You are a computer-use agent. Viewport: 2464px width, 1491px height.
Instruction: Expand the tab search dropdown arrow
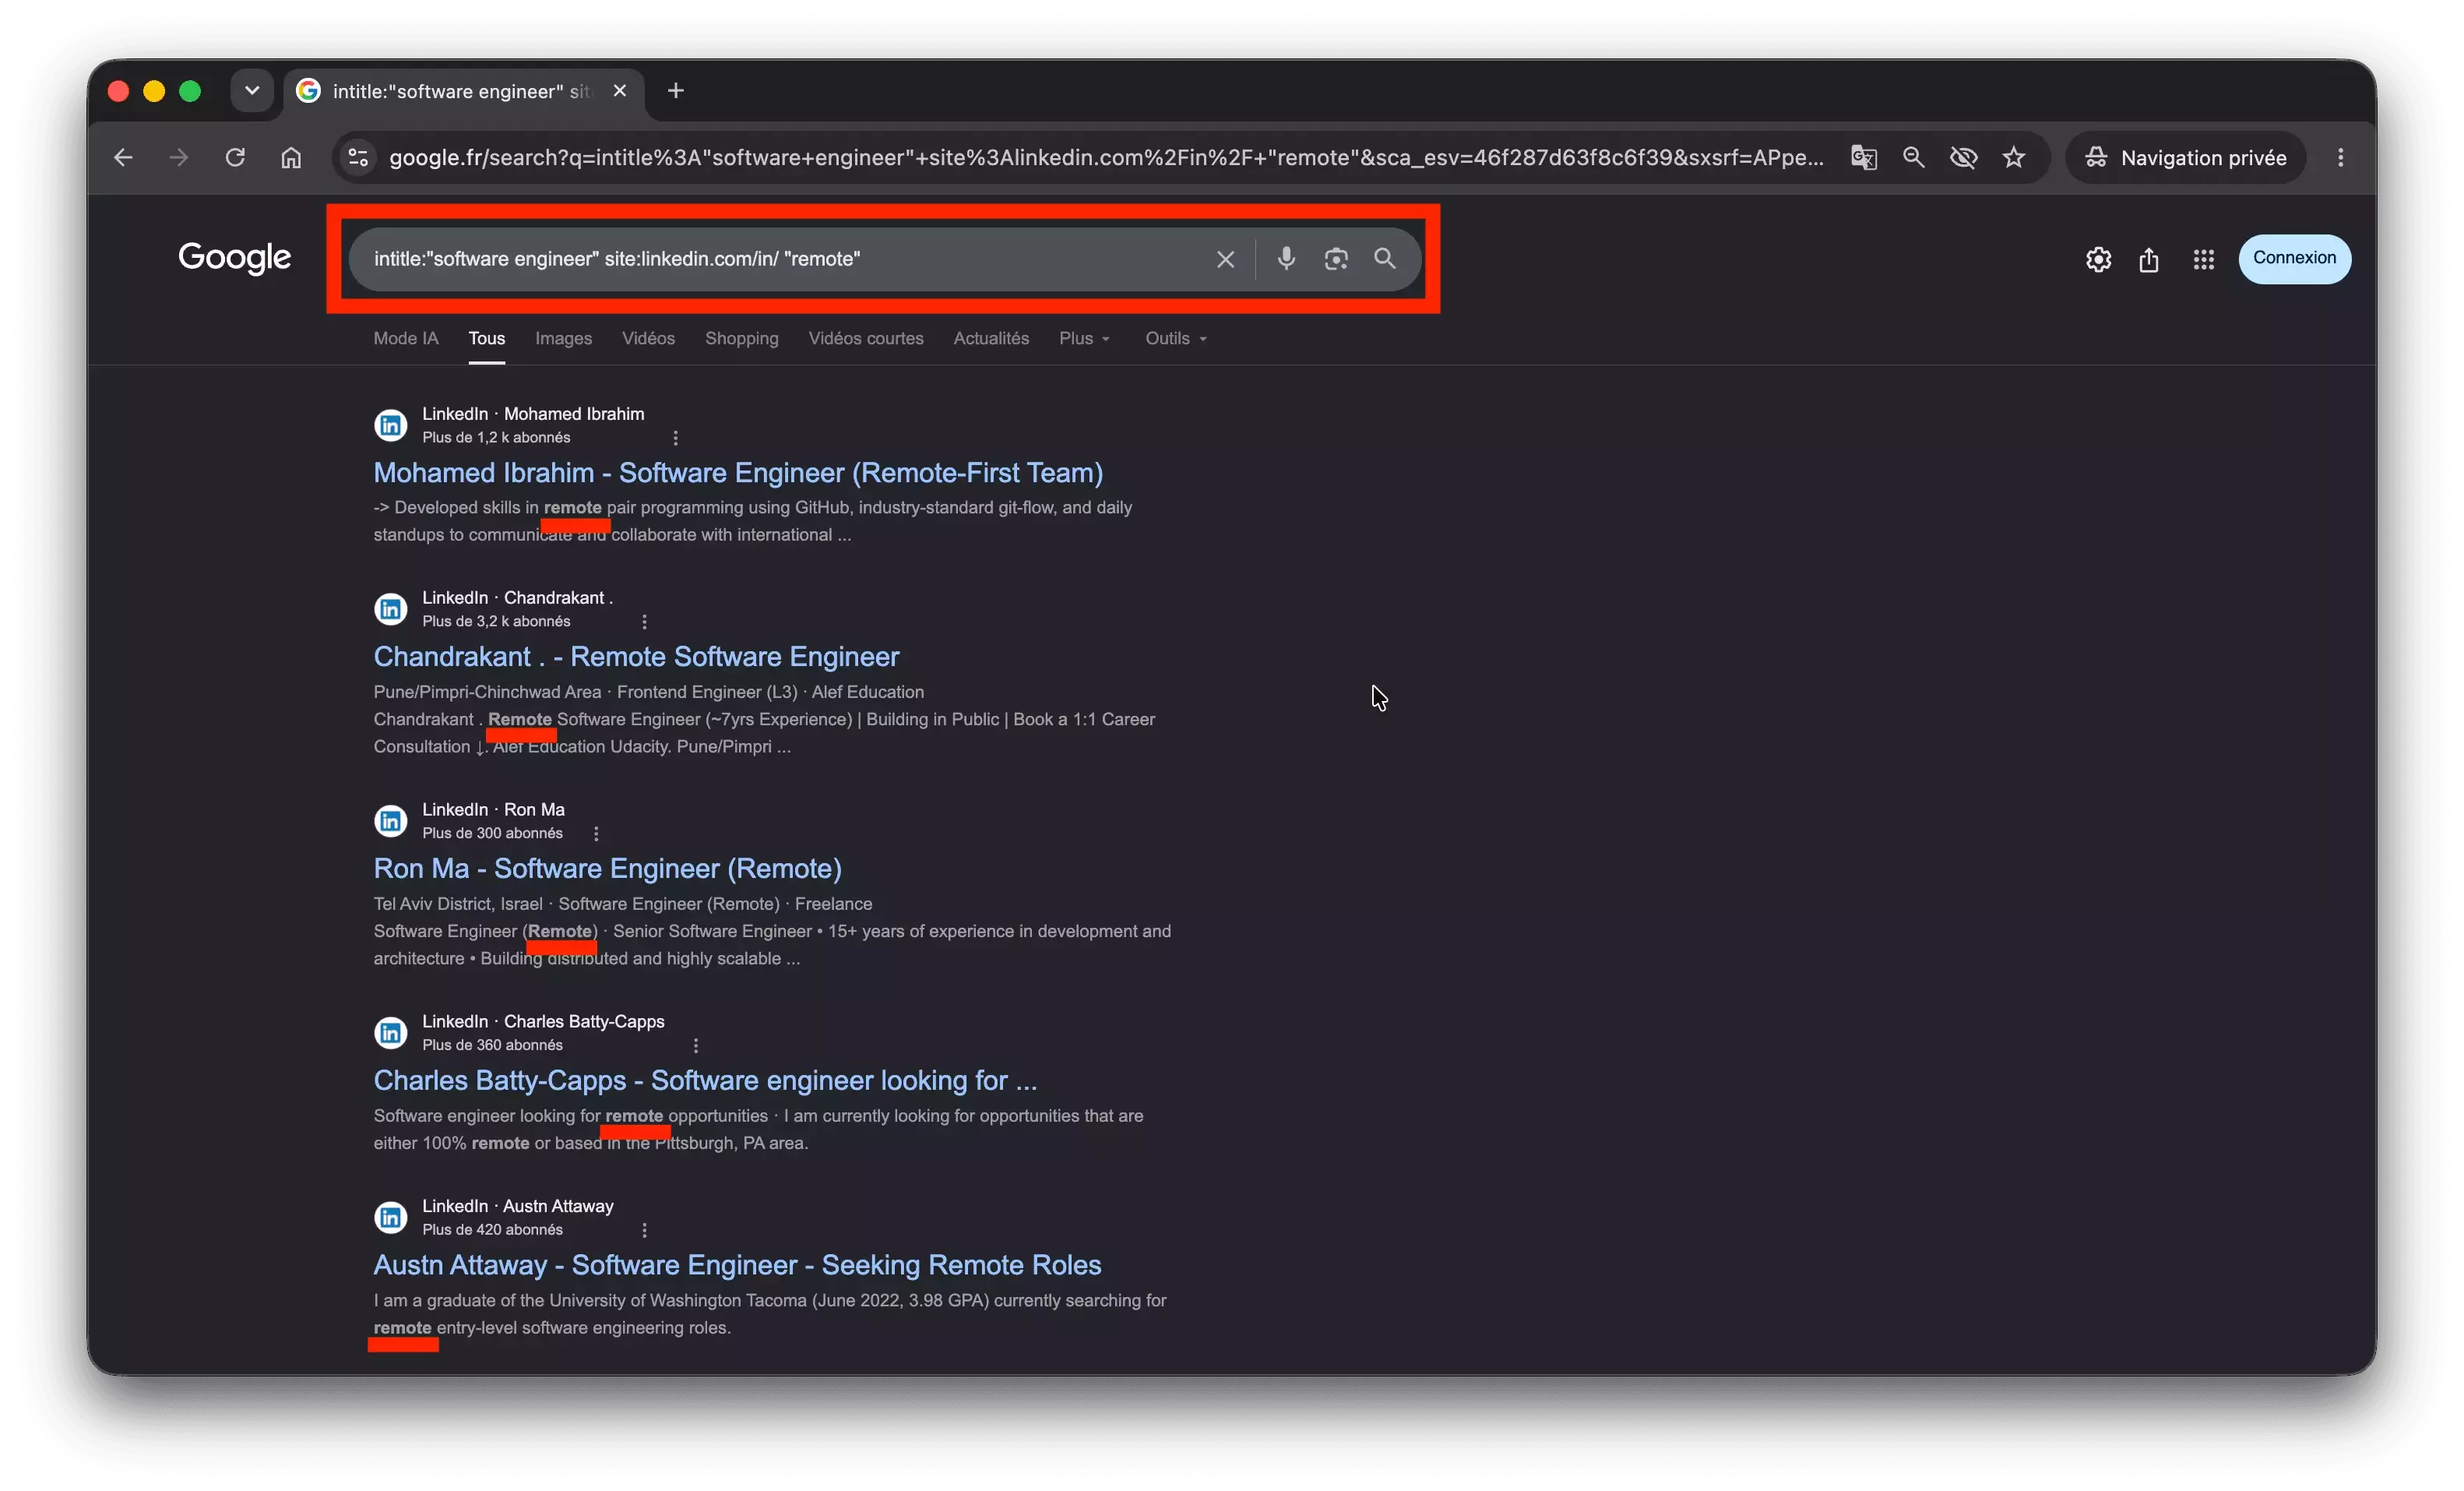(x=252, y=91)
